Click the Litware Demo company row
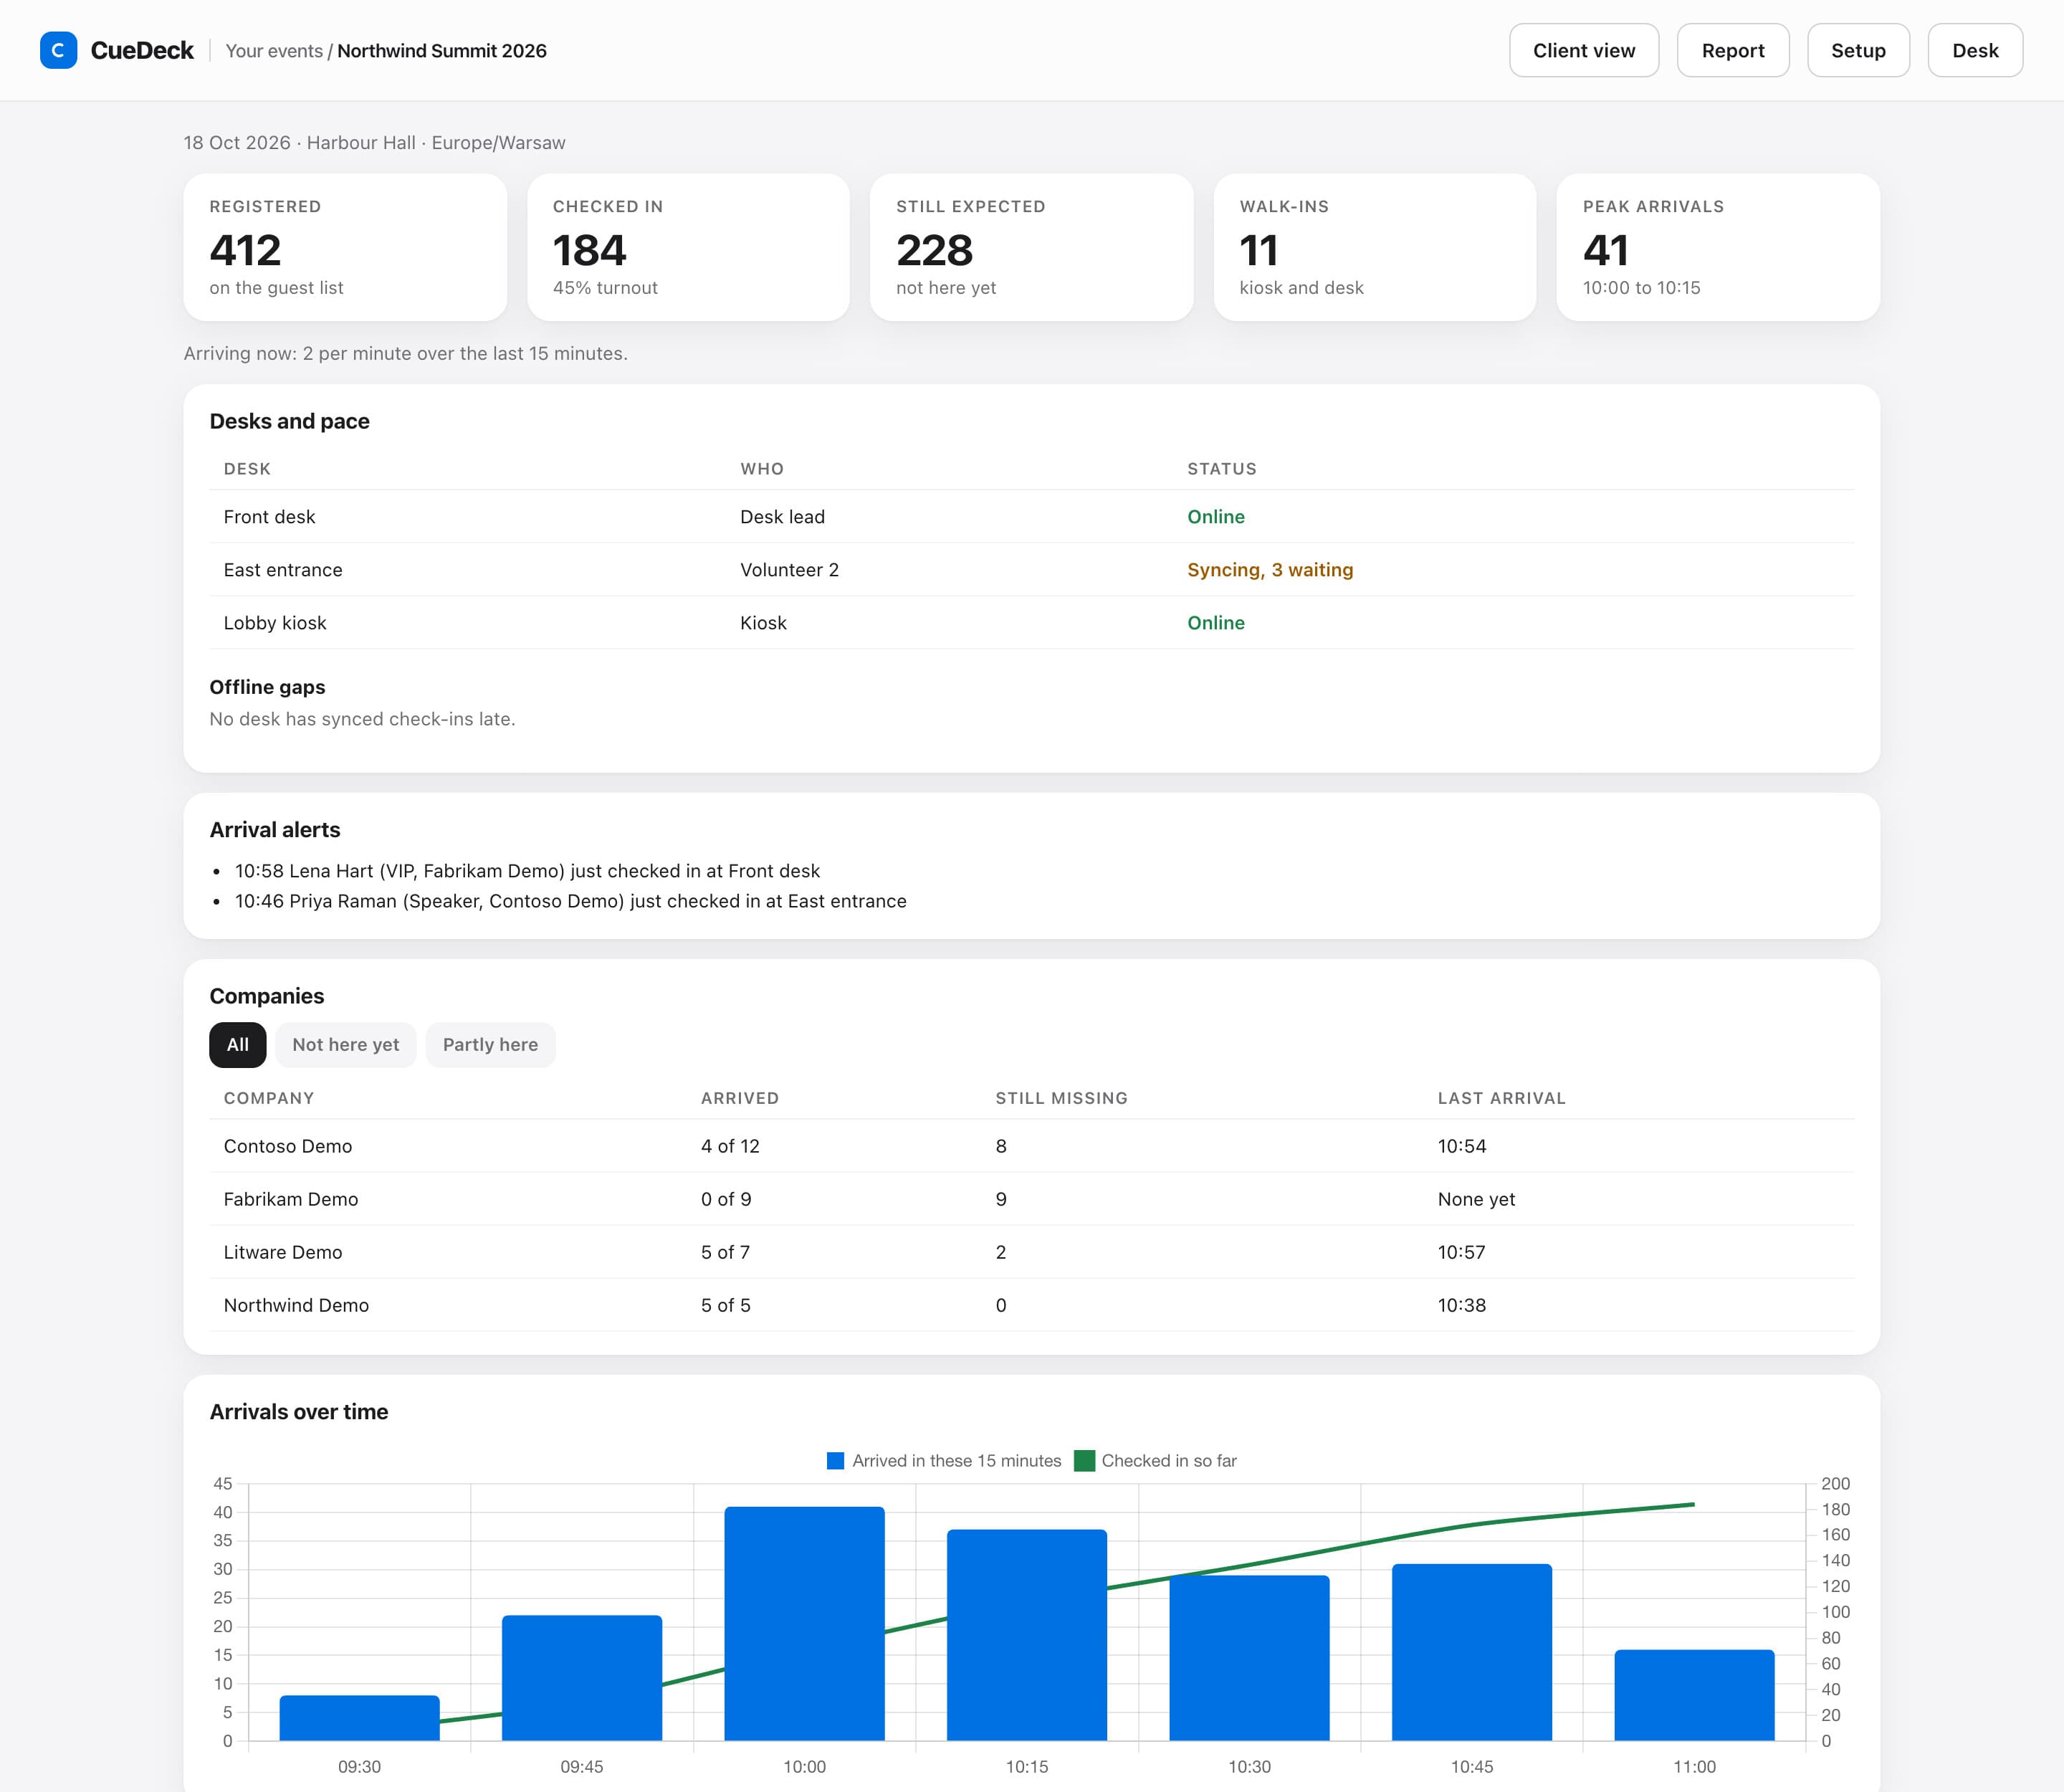Viewport: 2064px width, 1792px height. [x=1032, y=1251]
